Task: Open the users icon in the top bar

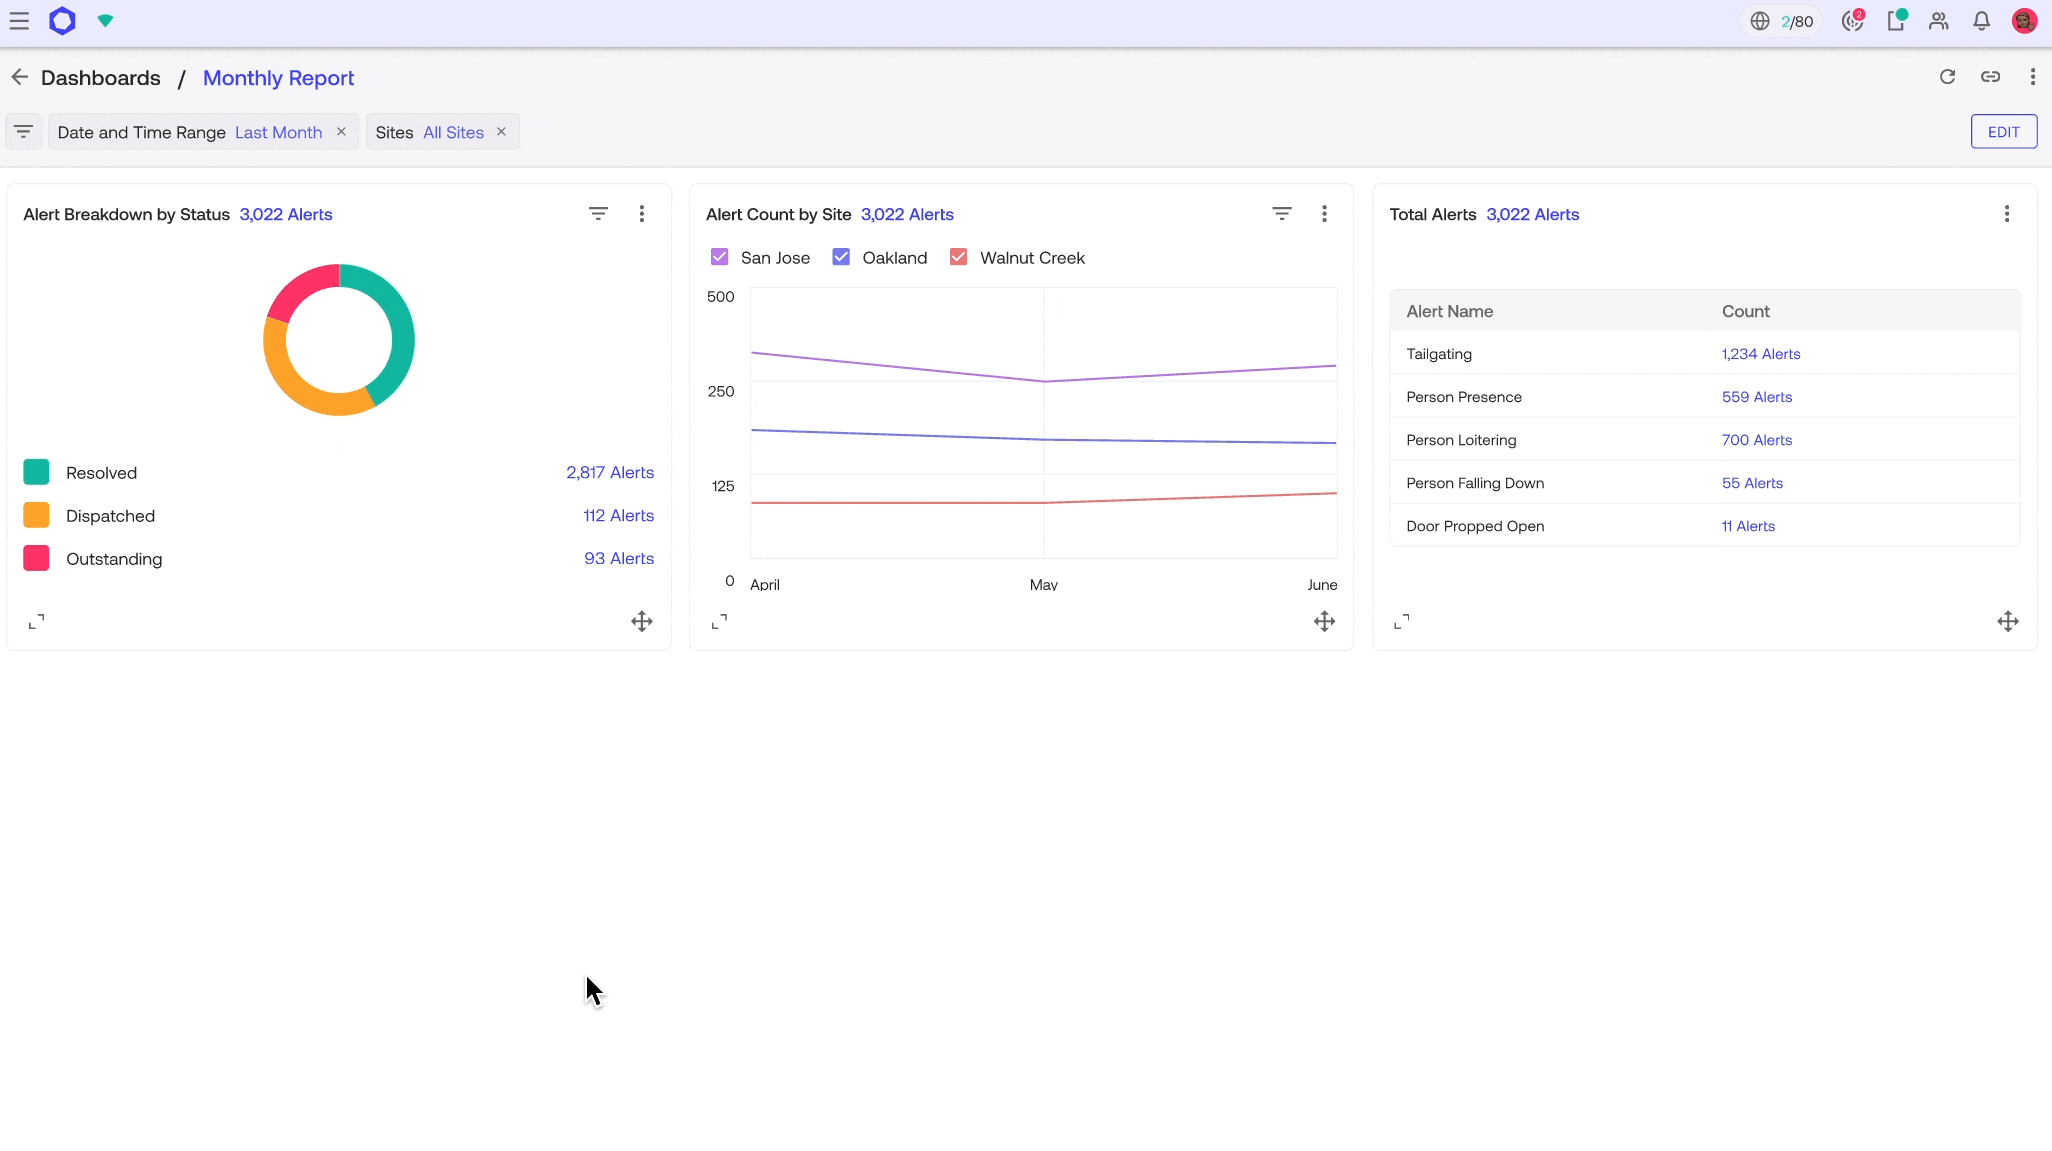Action: click(1938, 20)
